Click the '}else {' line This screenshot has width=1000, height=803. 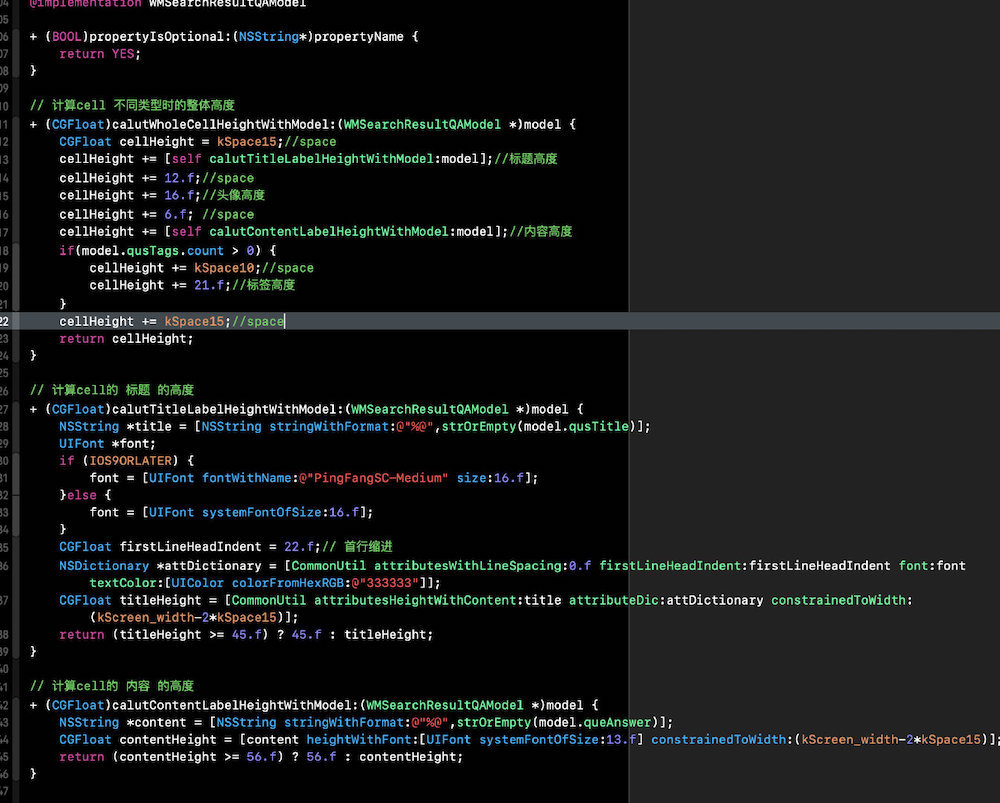(x=85, y=496)
